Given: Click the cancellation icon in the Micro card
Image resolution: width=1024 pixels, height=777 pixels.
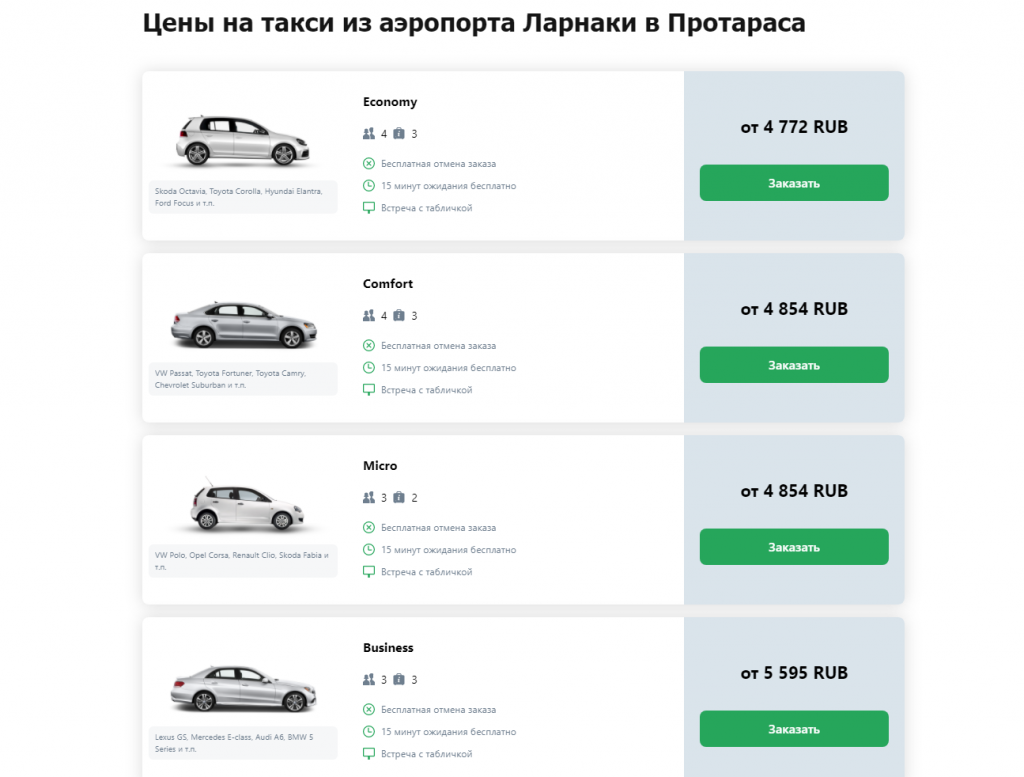Looking at the screenshot, I should click(369, 527).
